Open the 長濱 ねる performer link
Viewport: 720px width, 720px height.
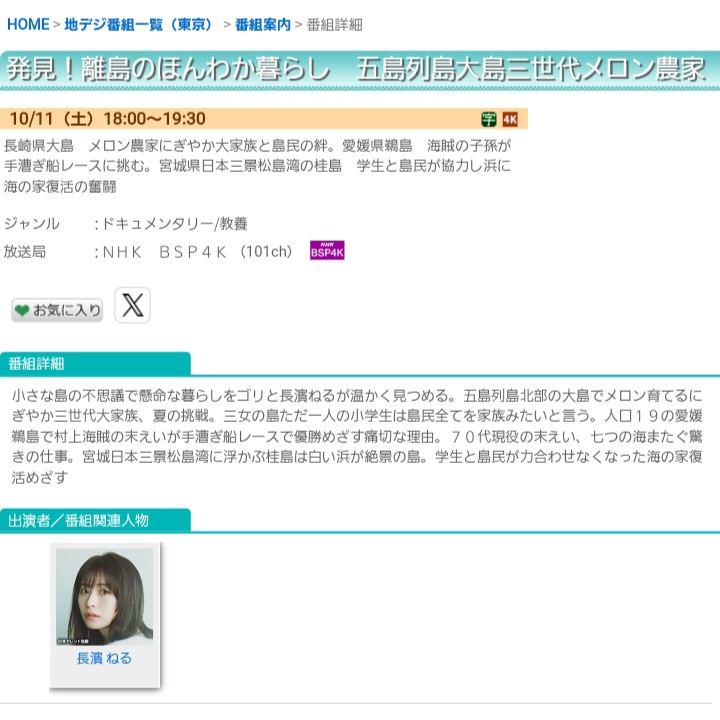point(105,658)
